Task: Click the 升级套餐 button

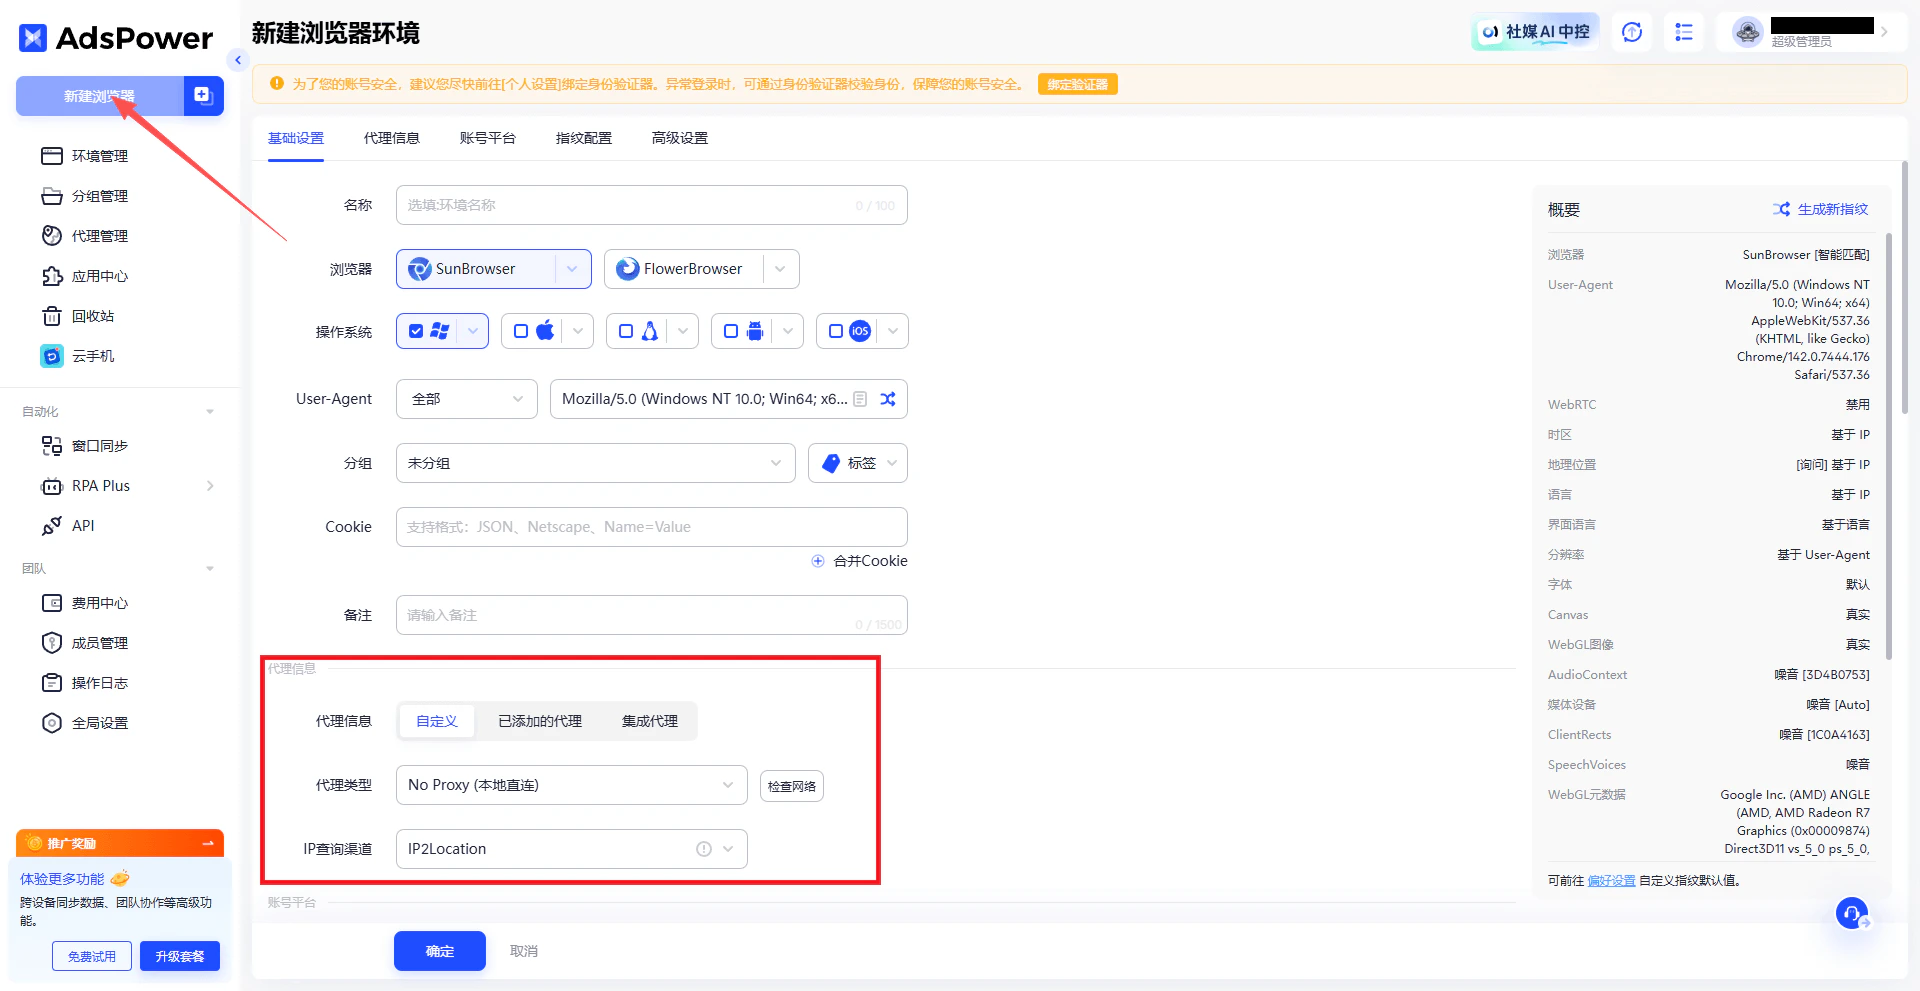Action: pos(180,956)
